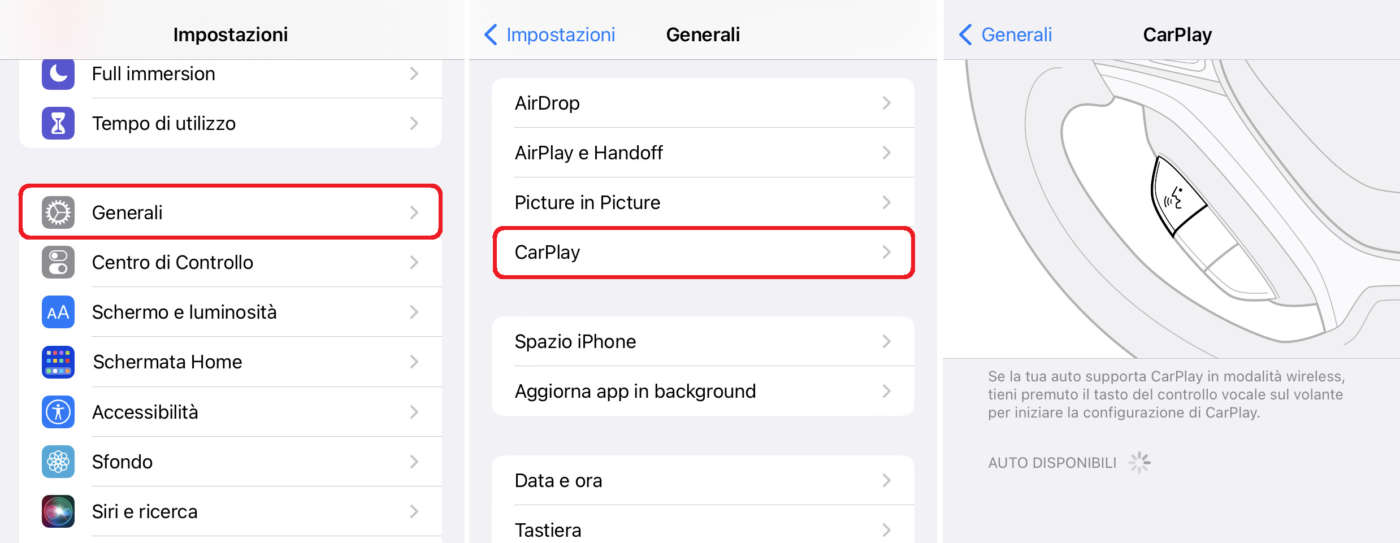Tap the Tempo di utilizzo hourglass icon
The width and height of the screenshot is (1400, 543).
tap(58, 124)
